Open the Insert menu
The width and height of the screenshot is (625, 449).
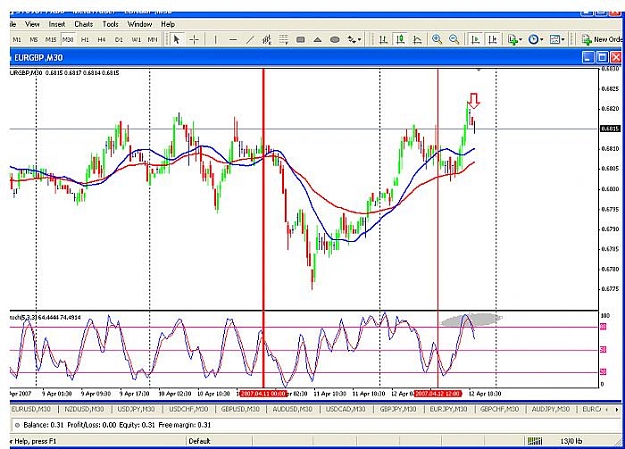coord(57,24)
